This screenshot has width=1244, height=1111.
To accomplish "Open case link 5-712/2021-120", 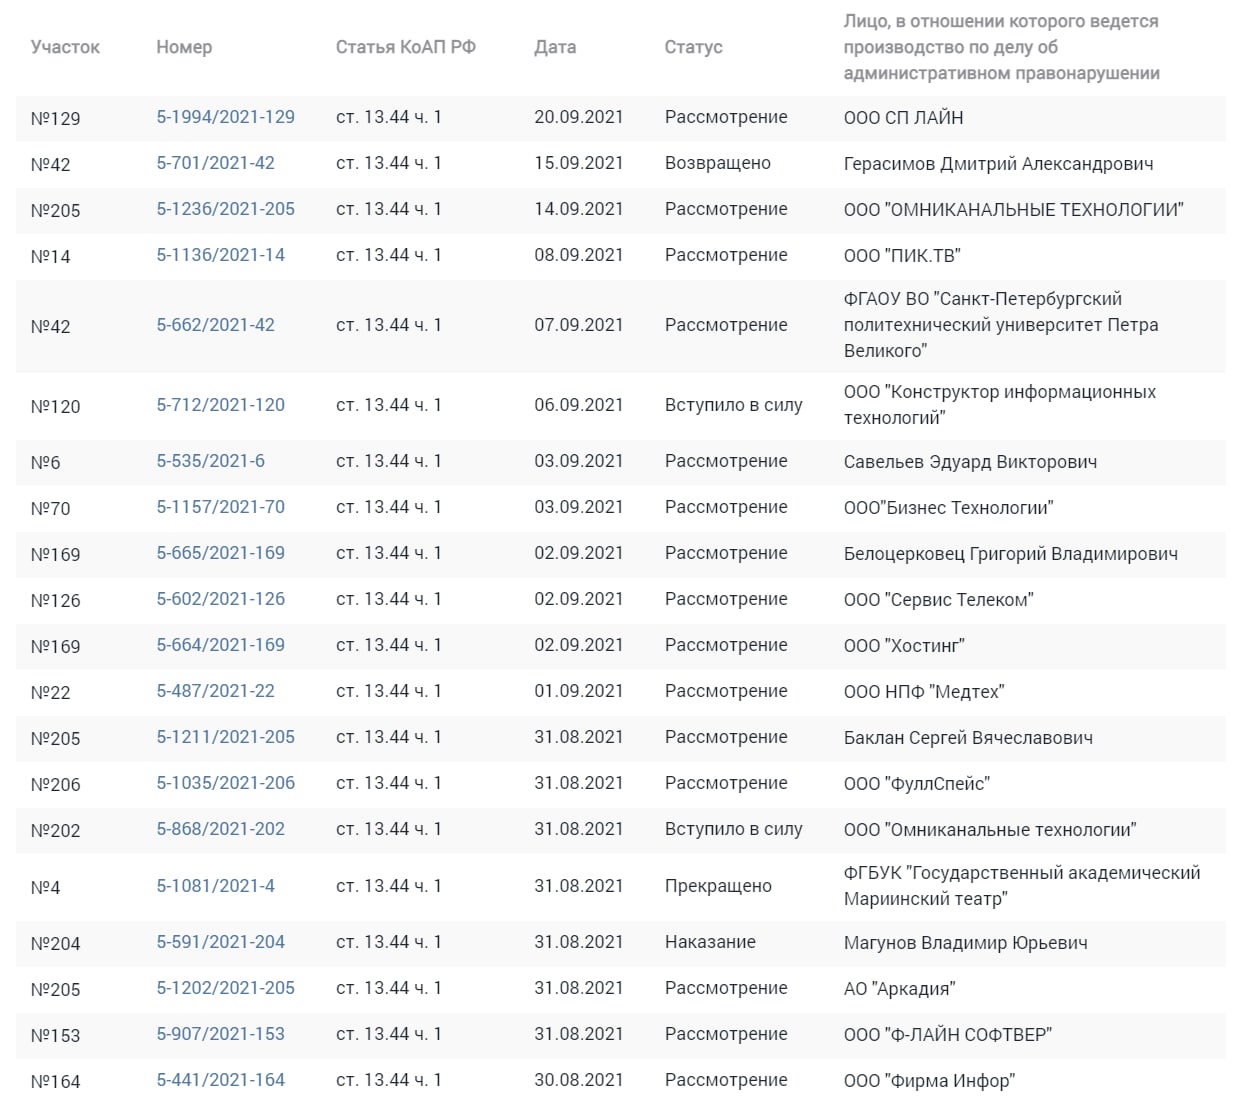I will (220, 405).
